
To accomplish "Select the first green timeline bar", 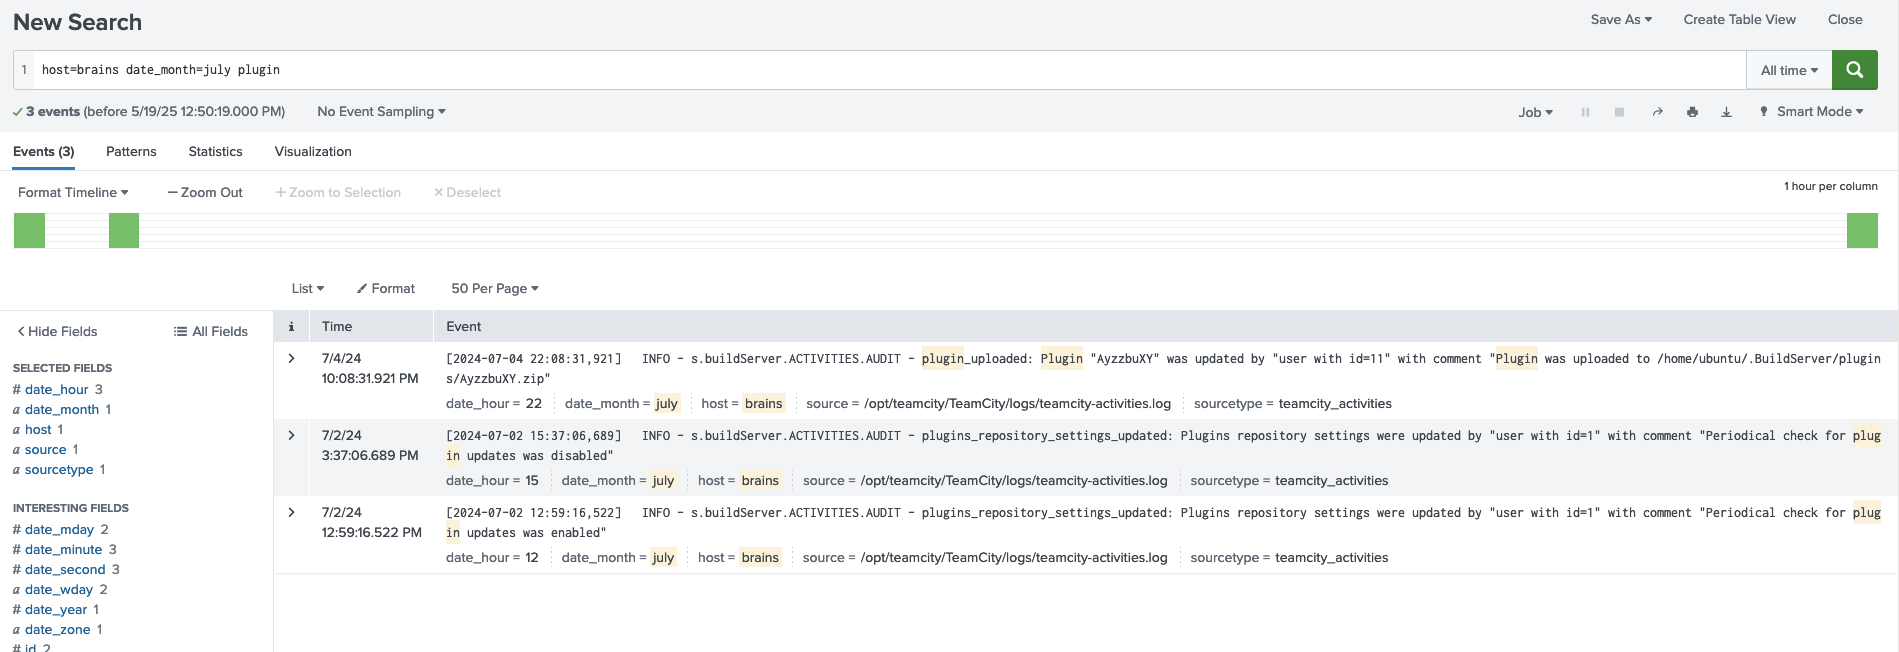I will 29,230.
